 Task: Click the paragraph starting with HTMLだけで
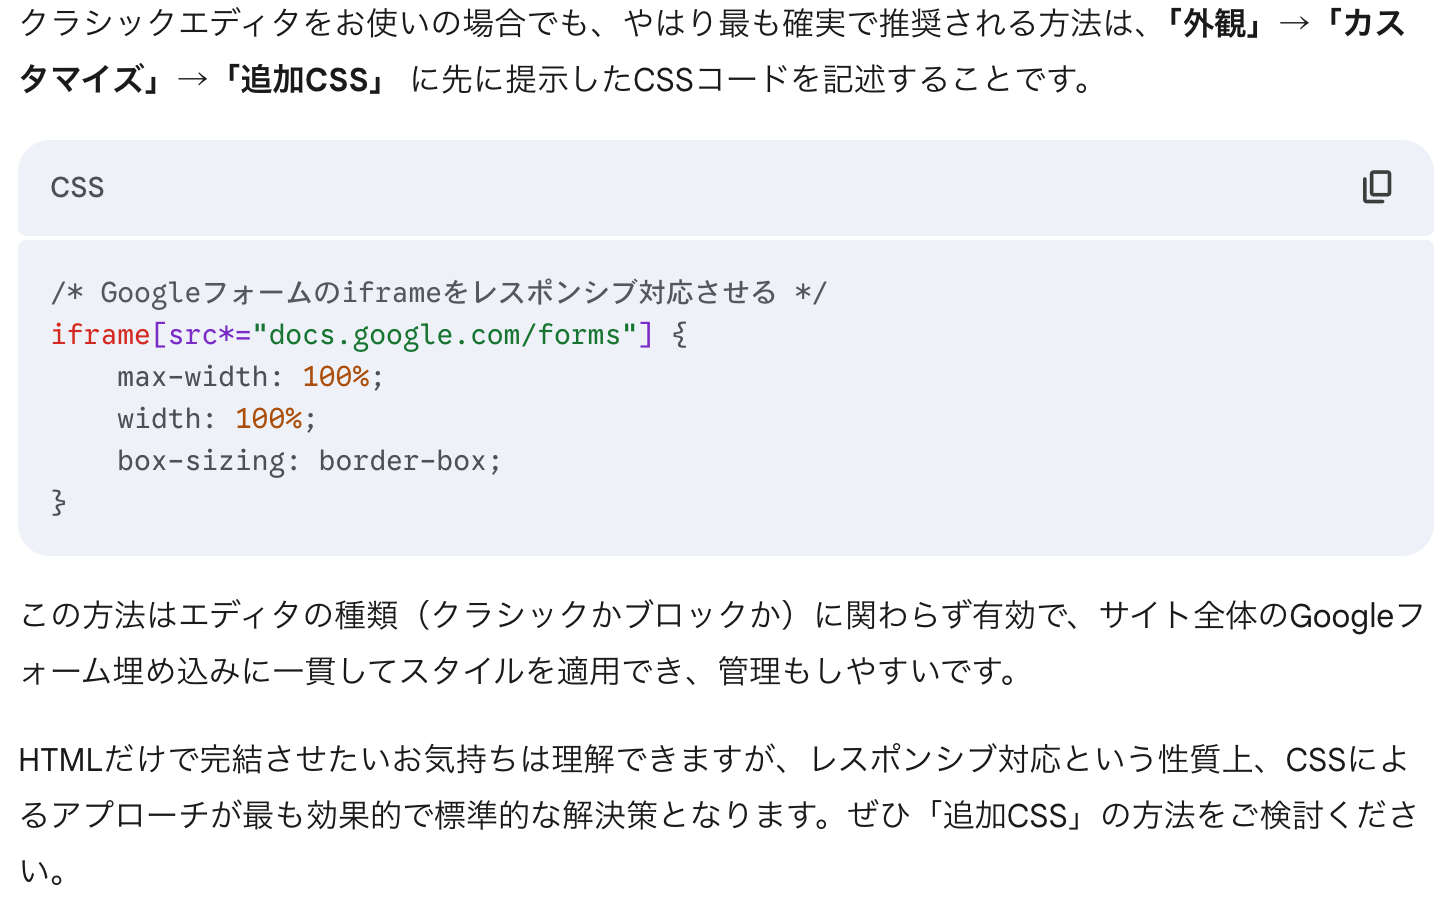[x=718, y=815]
